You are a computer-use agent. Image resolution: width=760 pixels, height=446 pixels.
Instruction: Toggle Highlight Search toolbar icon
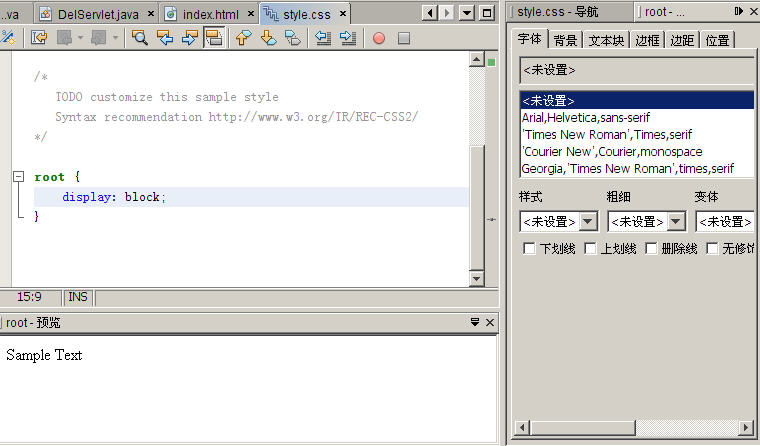(213, 38)
